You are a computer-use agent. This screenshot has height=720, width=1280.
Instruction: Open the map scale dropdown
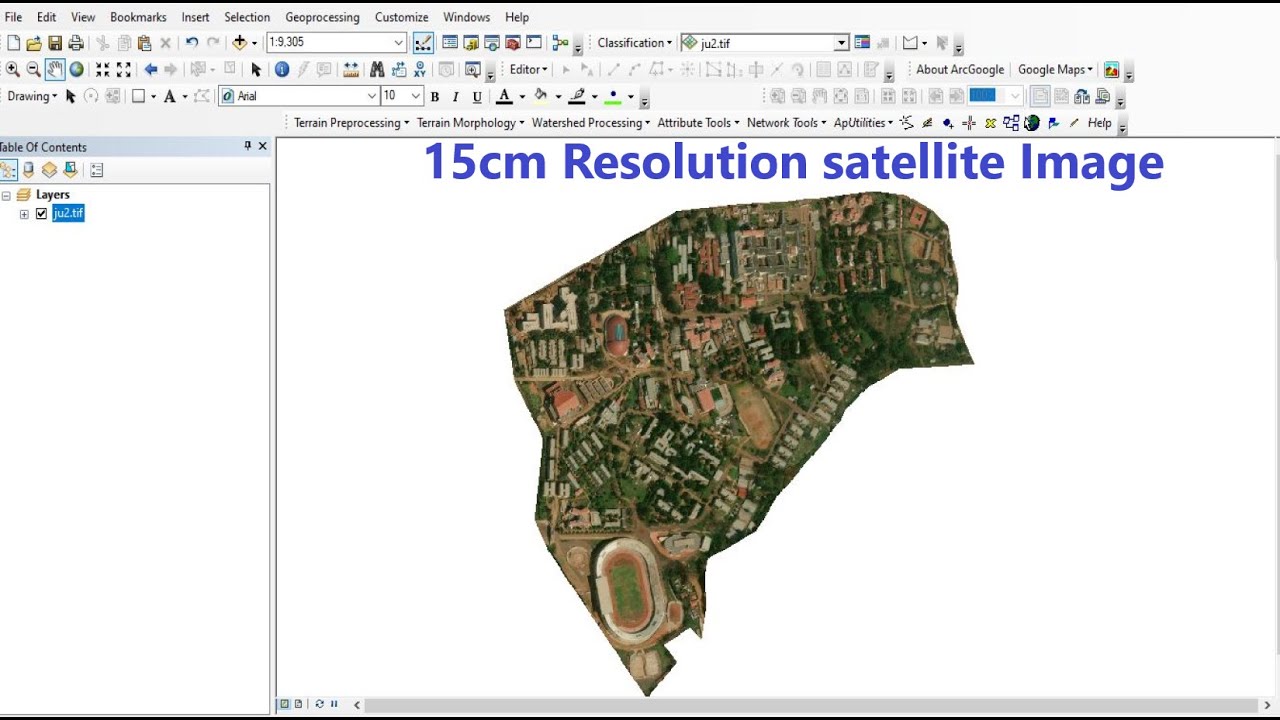tap(399, 43)
